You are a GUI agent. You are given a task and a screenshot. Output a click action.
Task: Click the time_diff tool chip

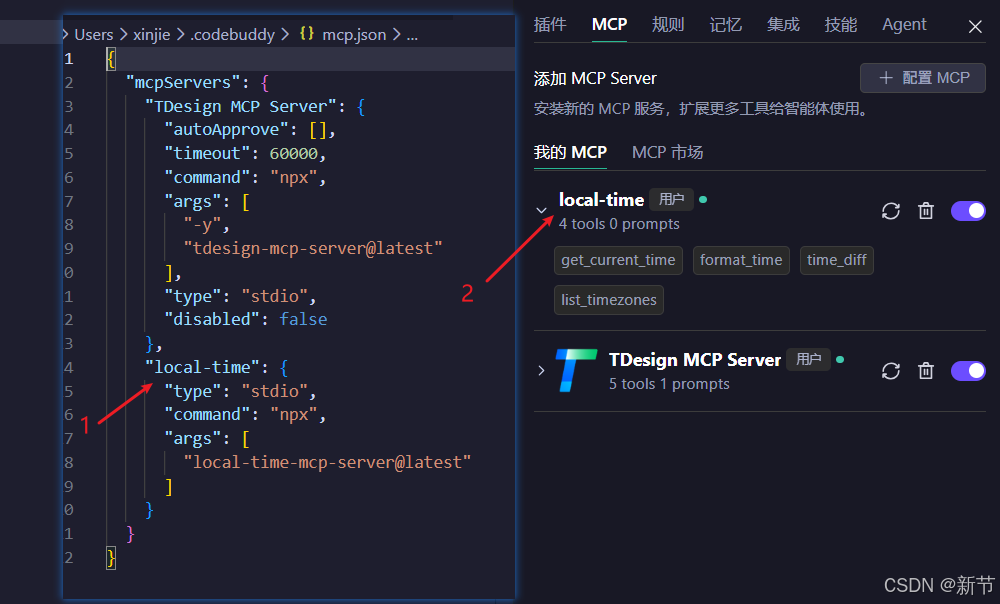coord(837,260)
